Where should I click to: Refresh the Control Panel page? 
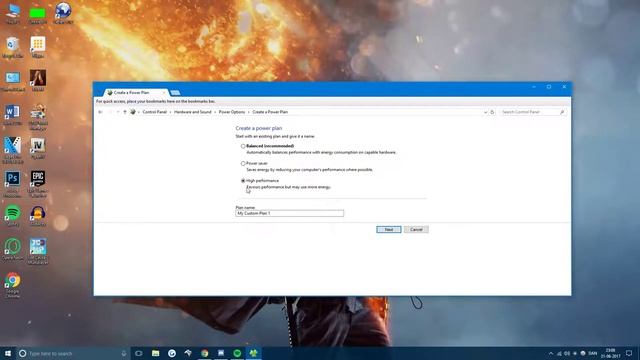(x=492, y=112)
